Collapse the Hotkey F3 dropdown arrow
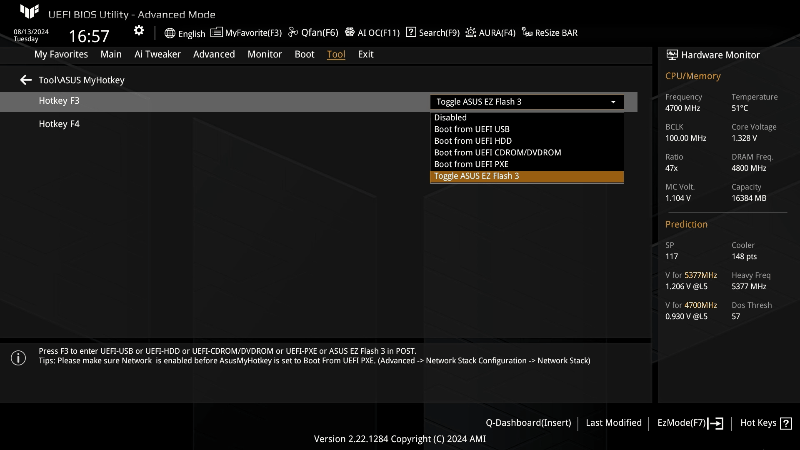 pos(613,102)
